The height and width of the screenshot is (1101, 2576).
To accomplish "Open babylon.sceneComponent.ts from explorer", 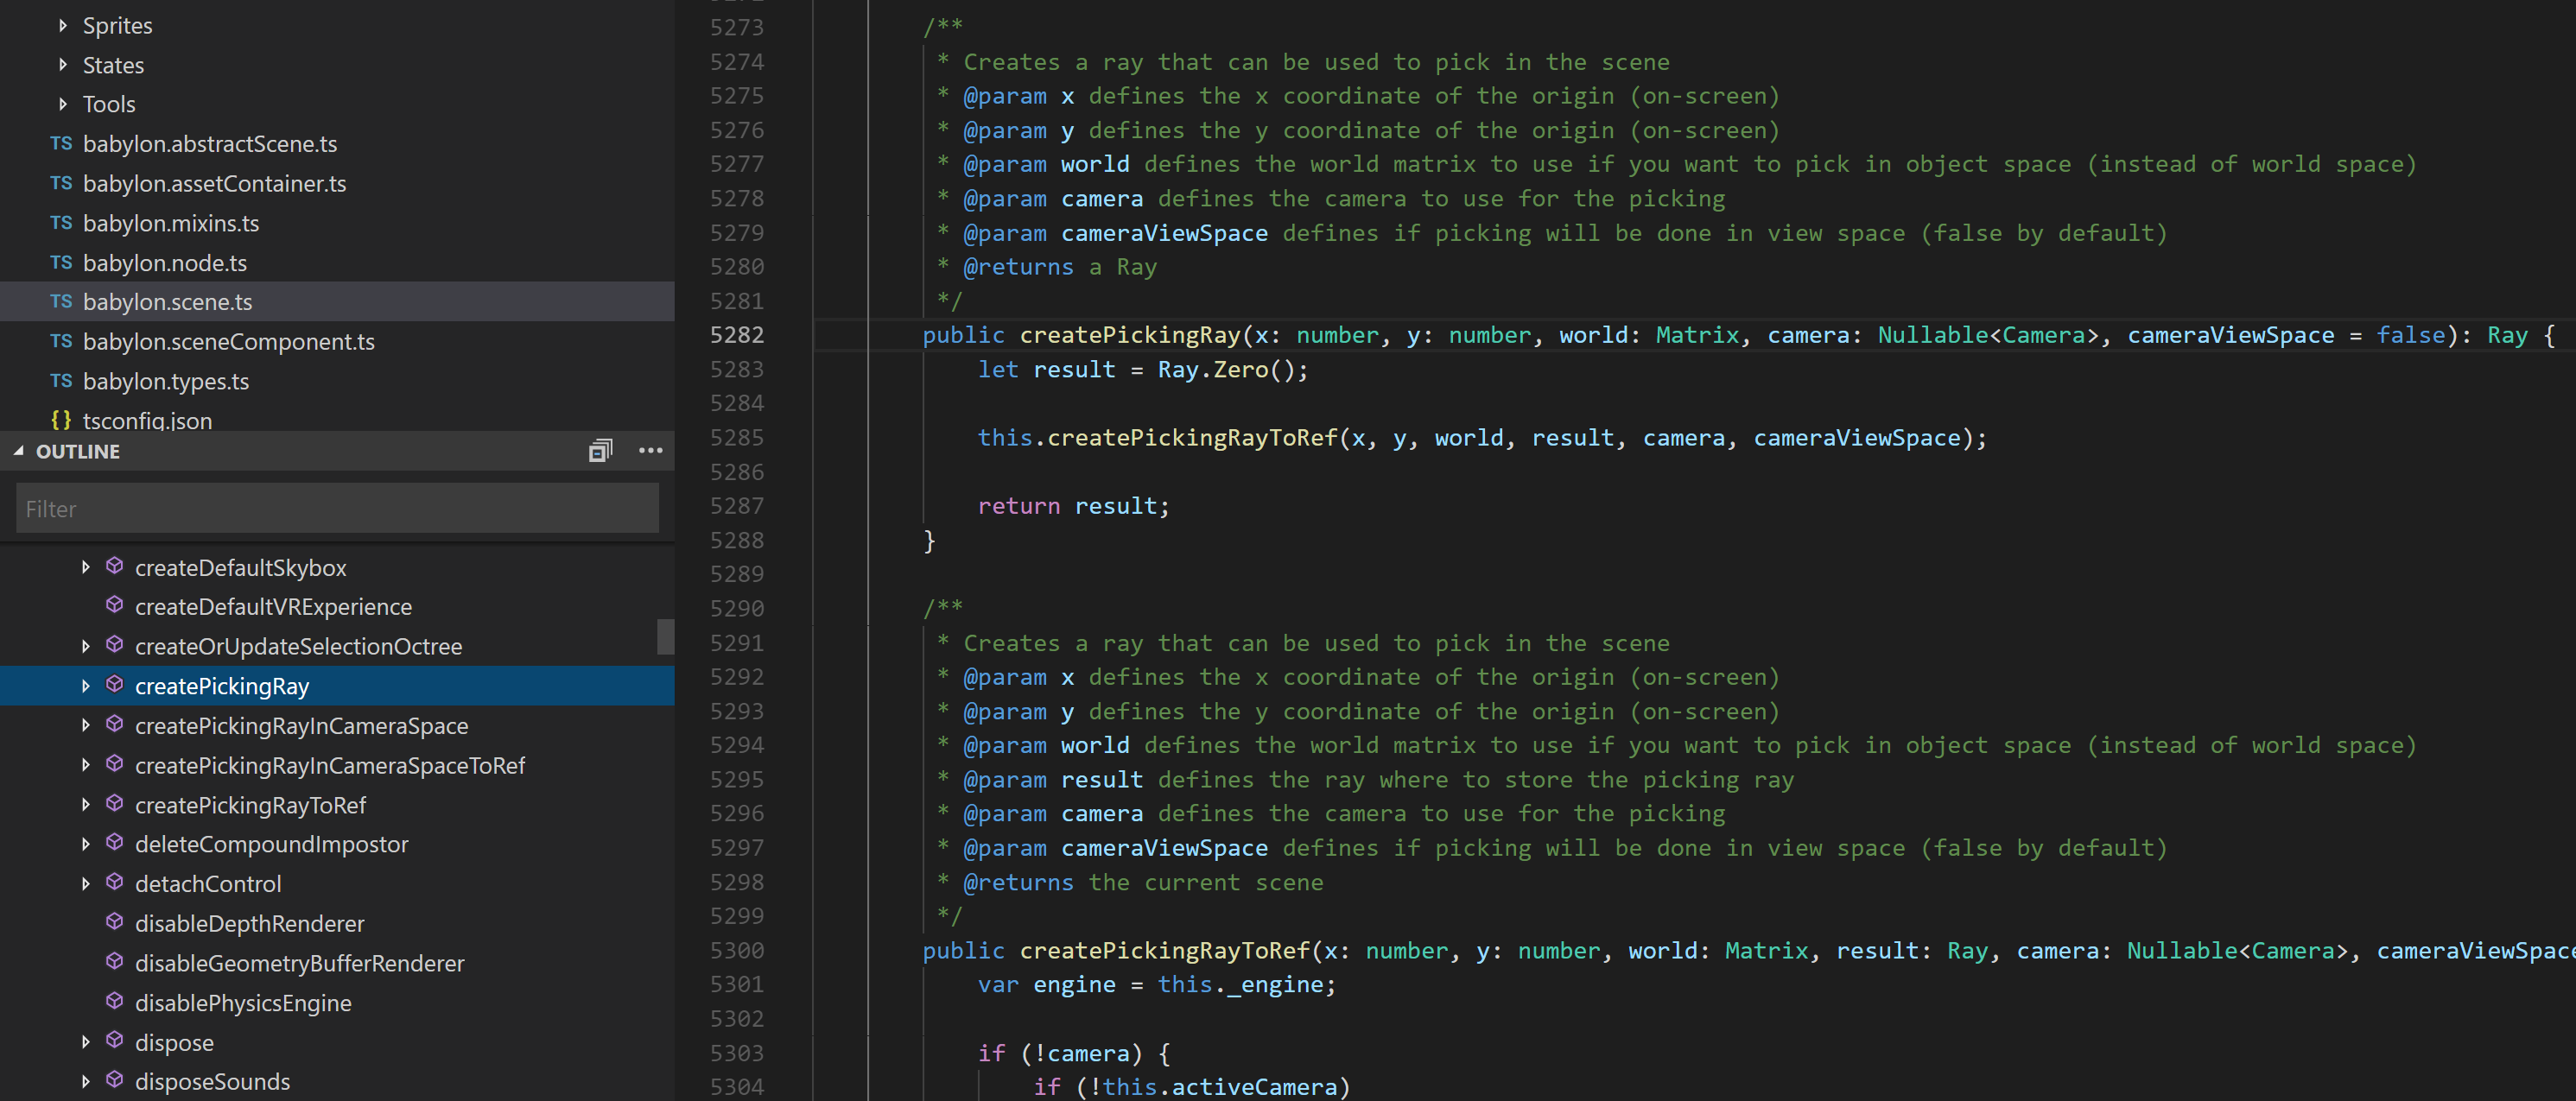I will [x=229, y=342].
